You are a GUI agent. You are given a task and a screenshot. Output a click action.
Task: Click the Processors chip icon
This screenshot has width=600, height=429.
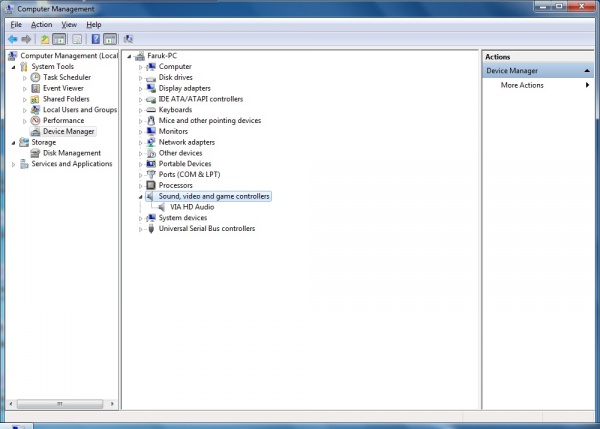point(151,185)
